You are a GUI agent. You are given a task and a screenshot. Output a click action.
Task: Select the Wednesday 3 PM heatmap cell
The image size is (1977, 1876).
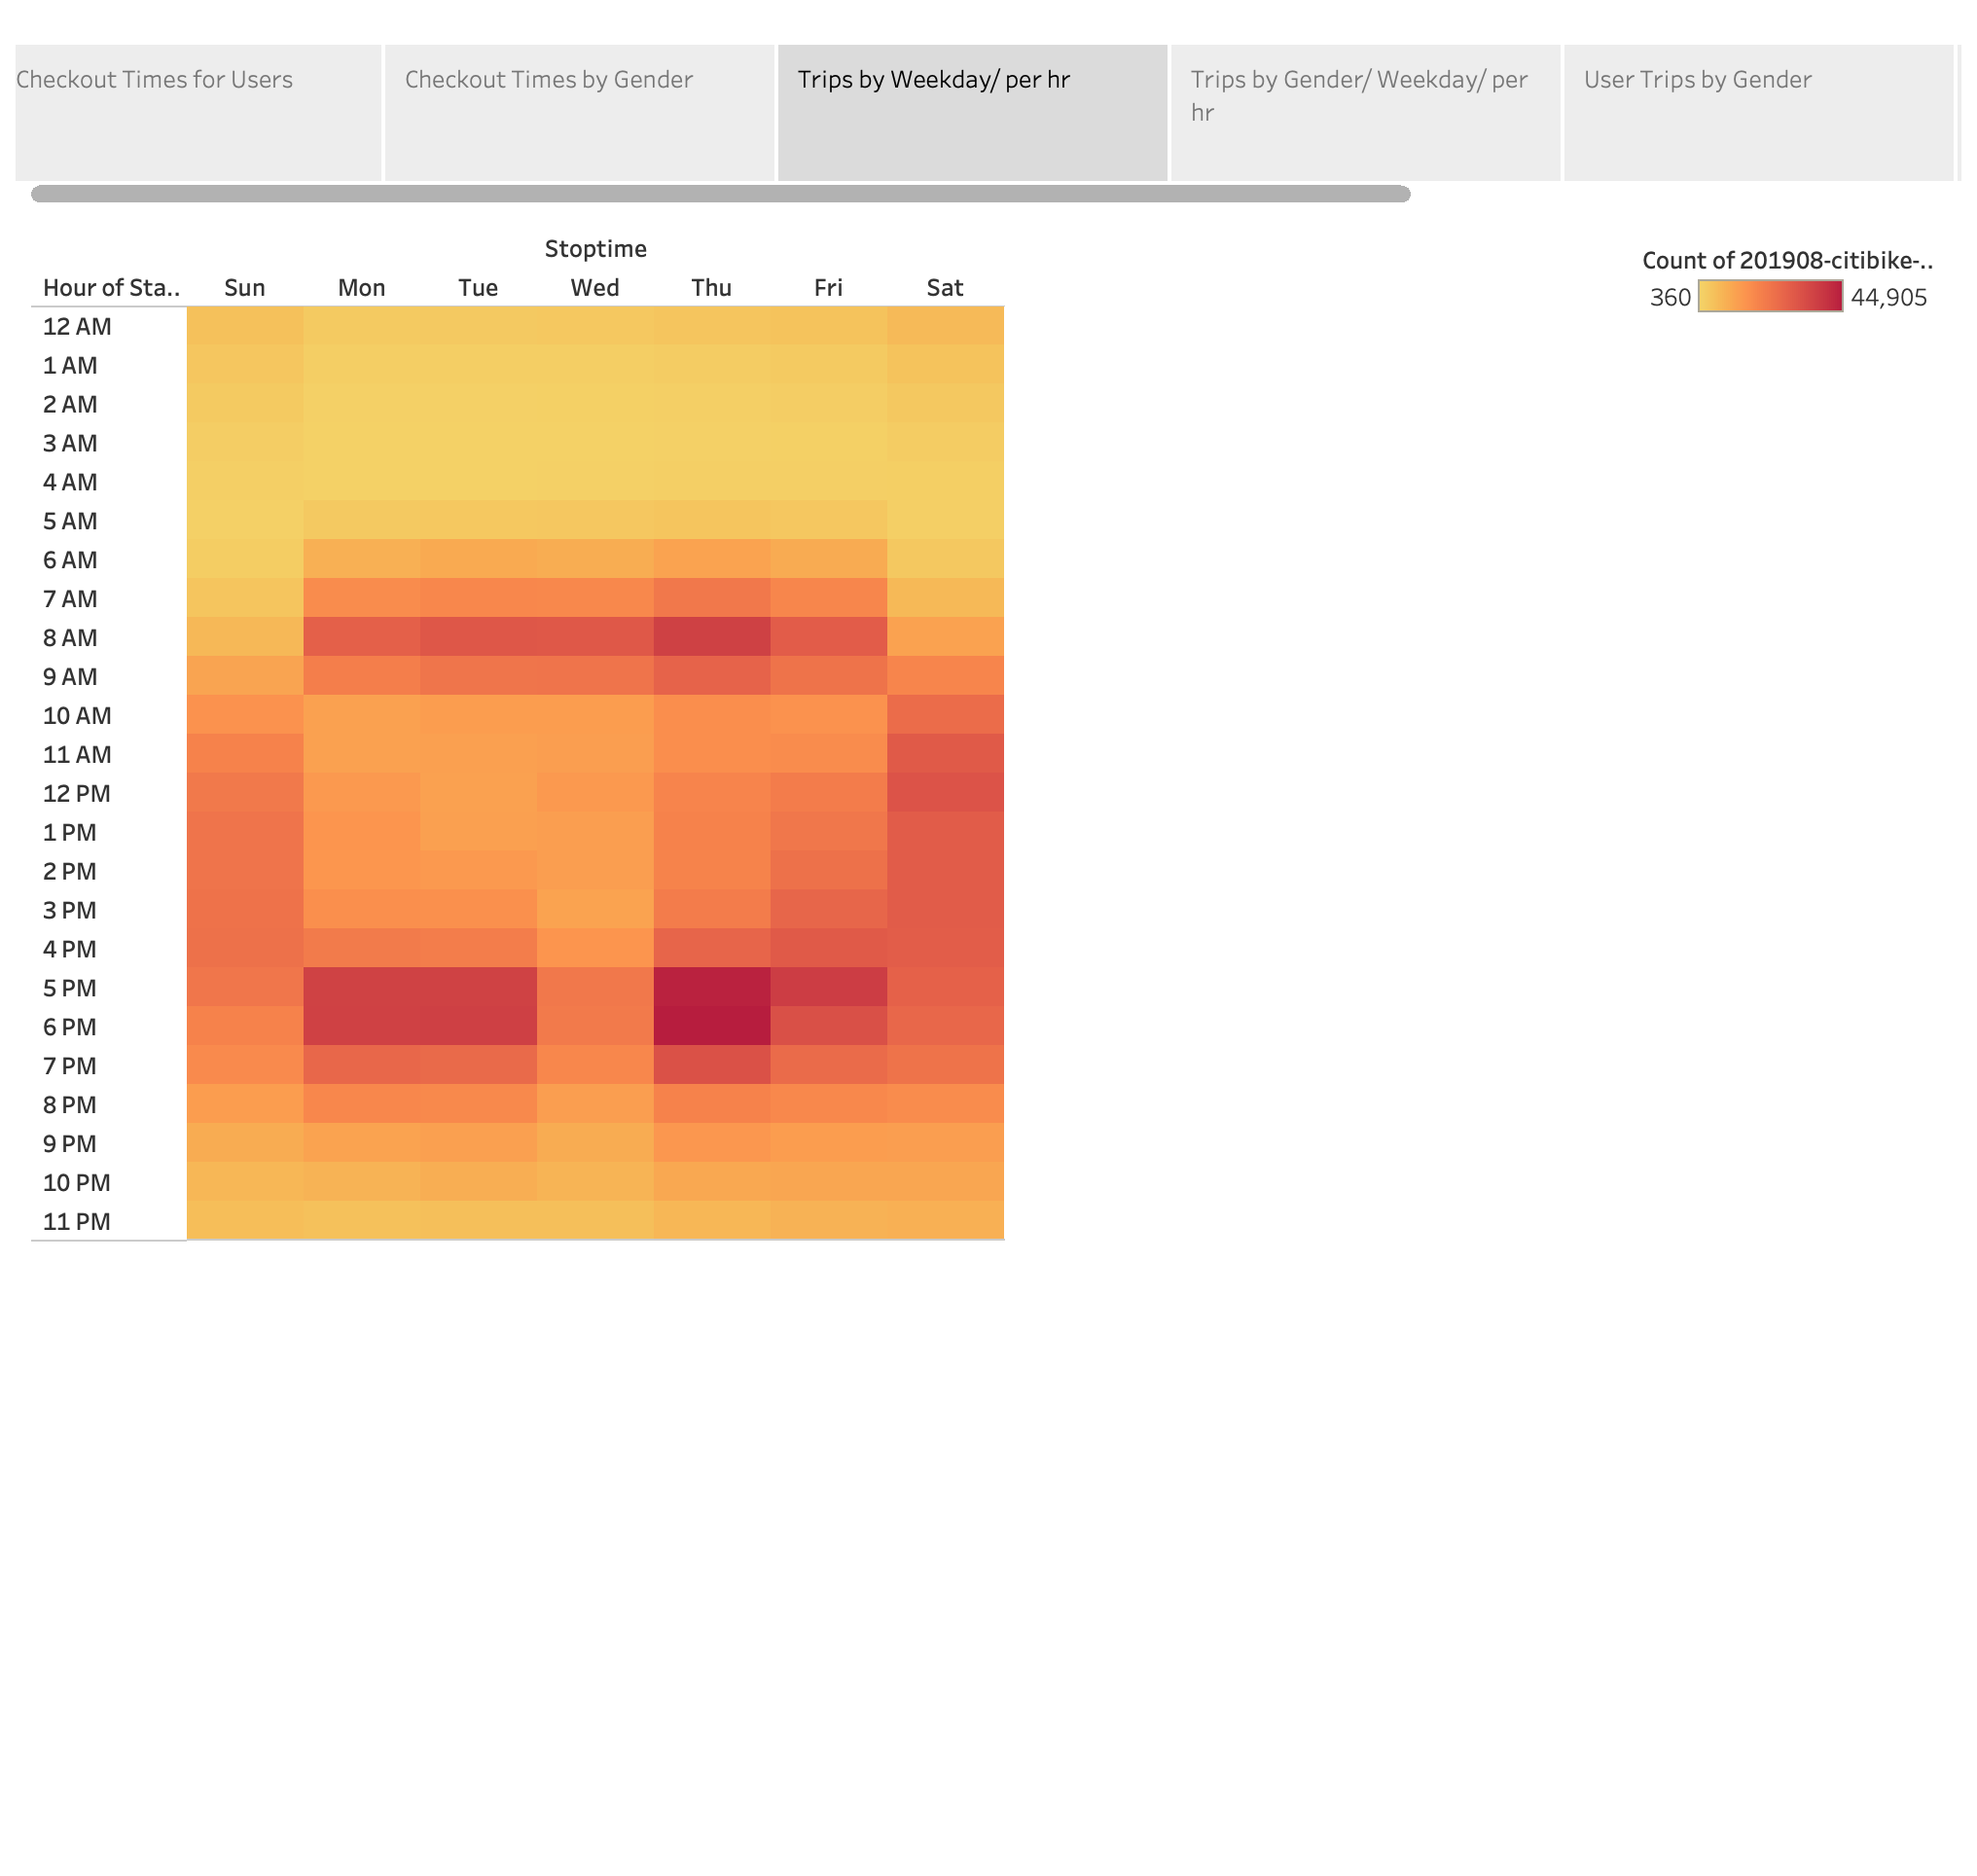(x=595, y=910)
